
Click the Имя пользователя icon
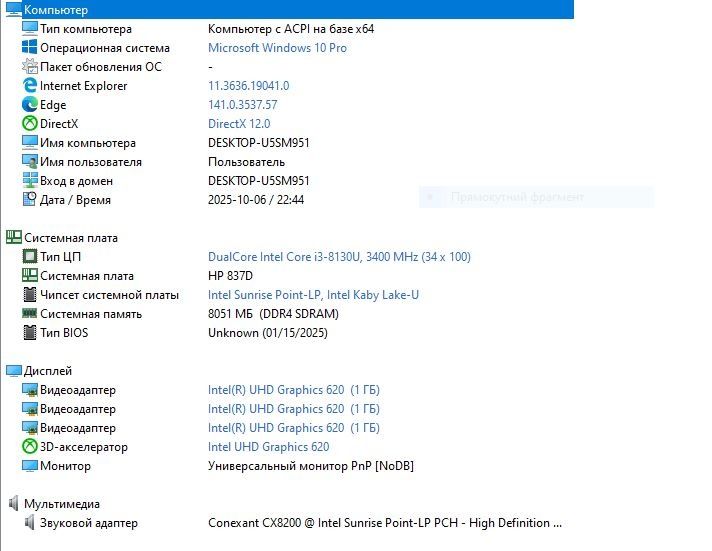pos(30,162)
